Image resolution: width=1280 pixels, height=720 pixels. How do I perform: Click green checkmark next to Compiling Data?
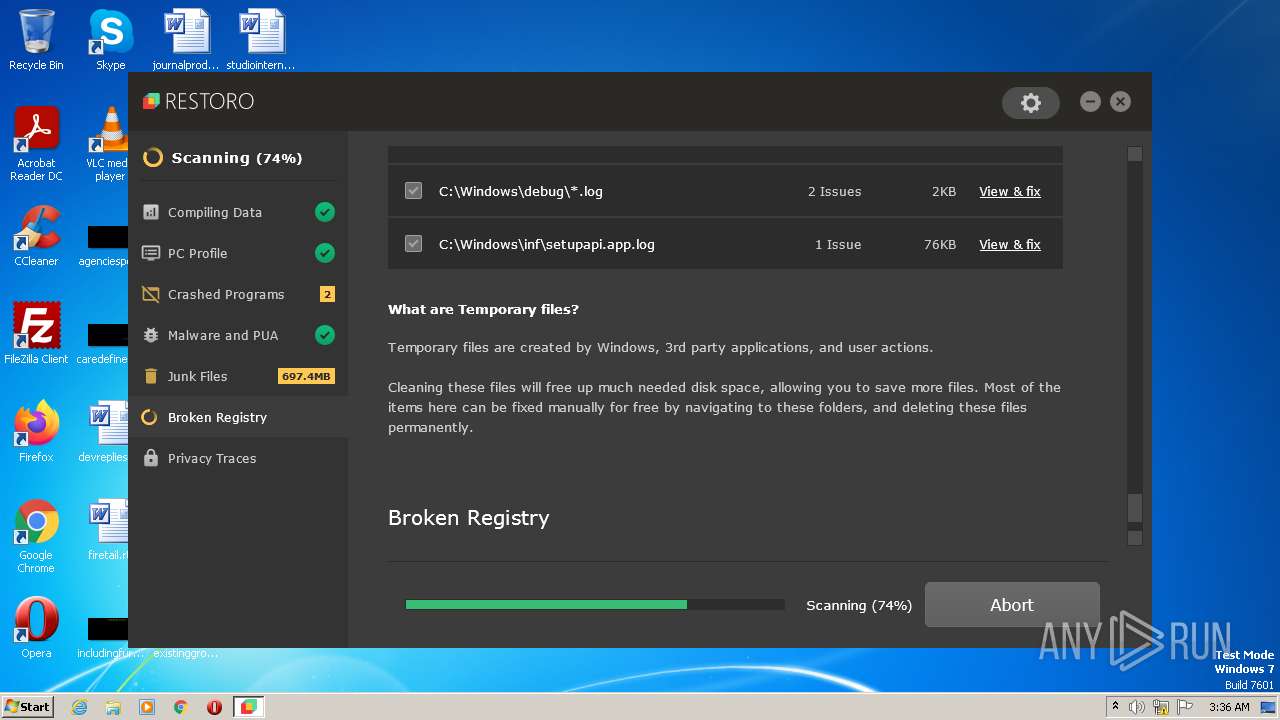click(x=325, y=212)
